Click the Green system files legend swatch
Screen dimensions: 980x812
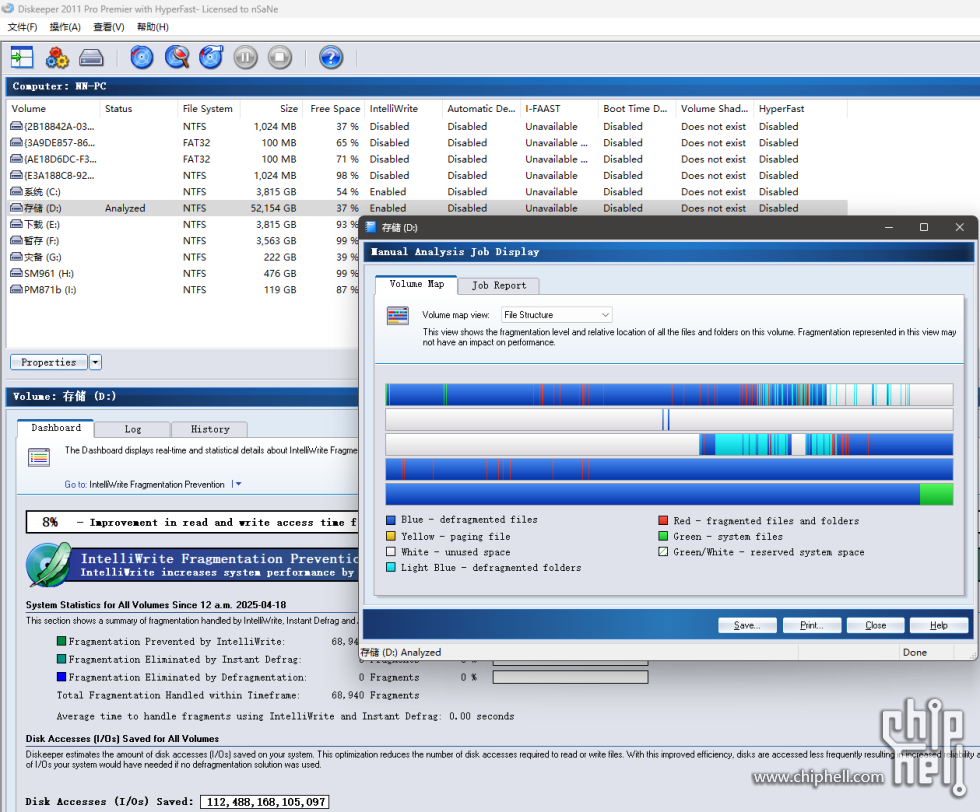click(663, 536)
